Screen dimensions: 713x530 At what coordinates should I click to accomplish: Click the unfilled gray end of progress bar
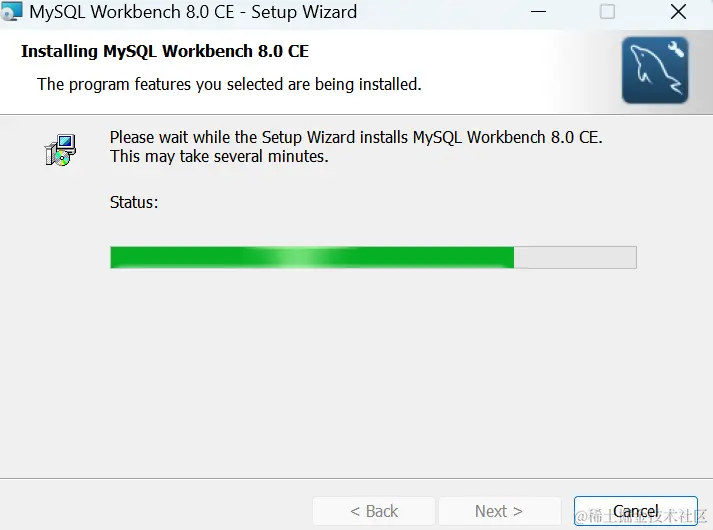coord(575,257)
